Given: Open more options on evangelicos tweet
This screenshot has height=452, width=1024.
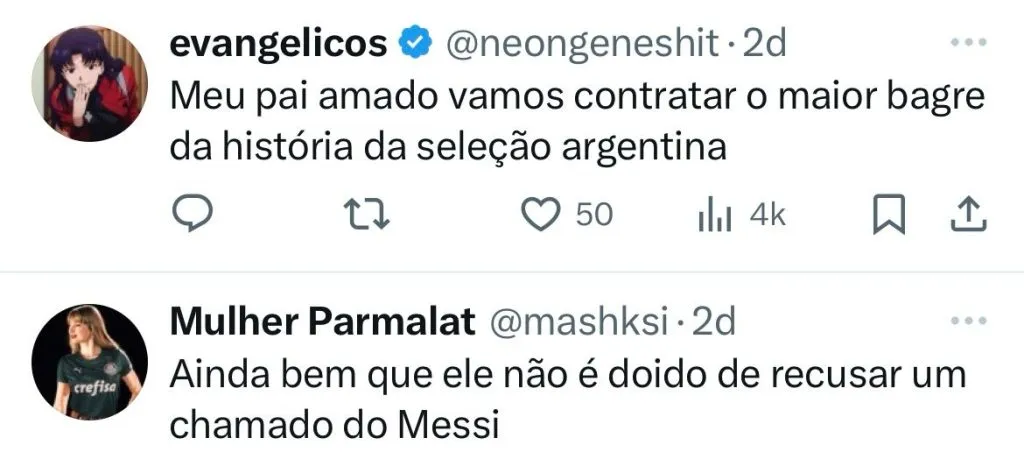Looking at the screenshot, I should [x=967, y=42].
